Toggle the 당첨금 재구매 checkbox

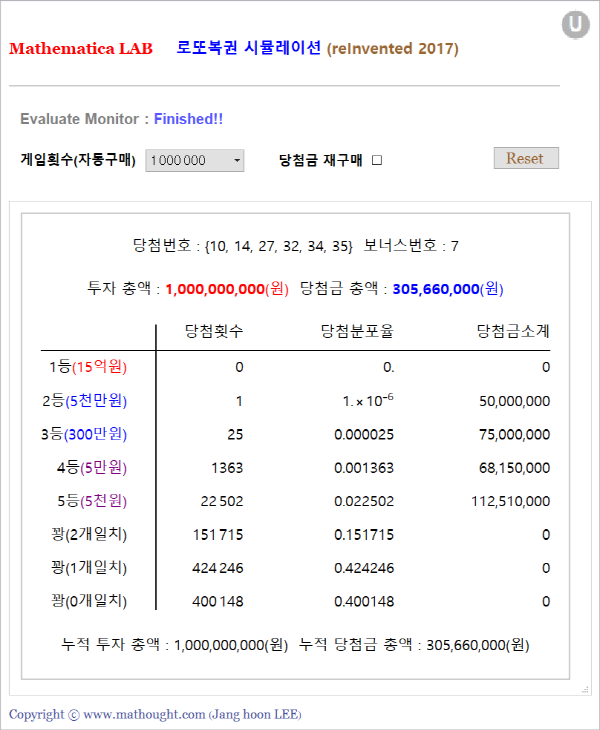coord(377,159)
